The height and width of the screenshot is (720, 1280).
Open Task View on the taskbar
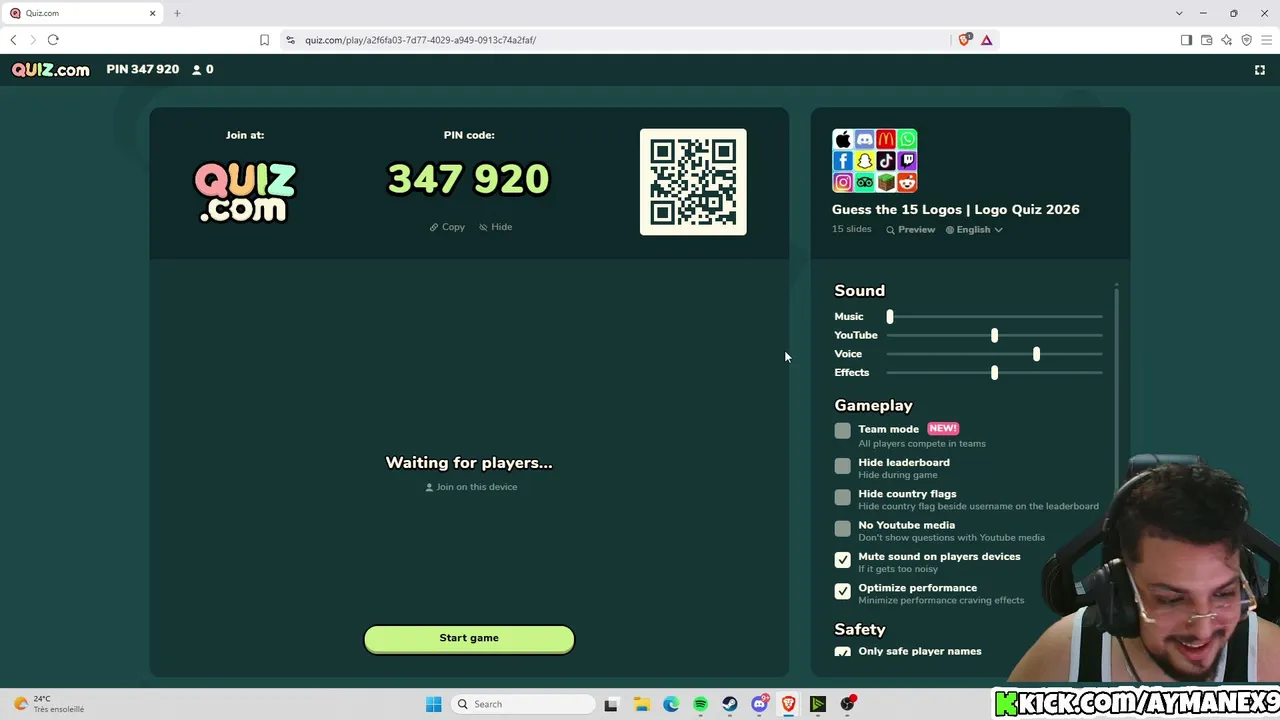point(611,704)
